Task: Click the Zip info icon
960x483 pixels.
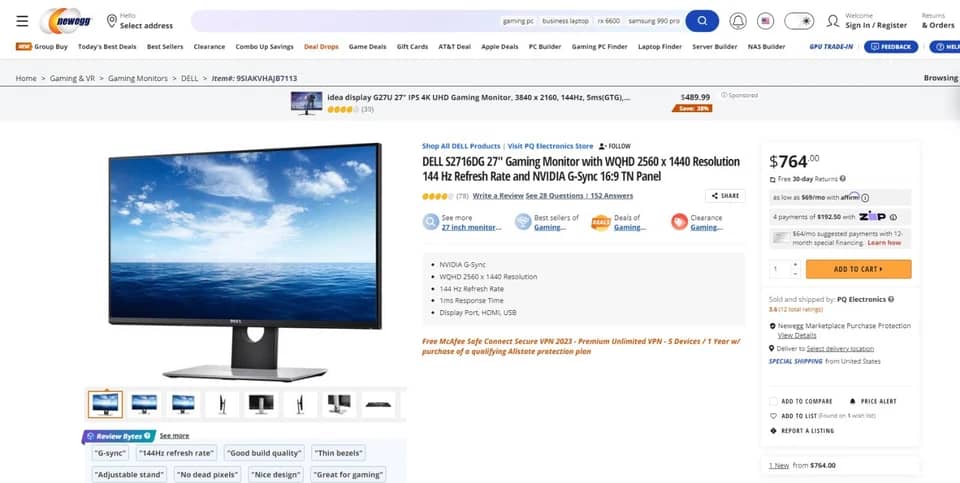Action: pos(893,217)
